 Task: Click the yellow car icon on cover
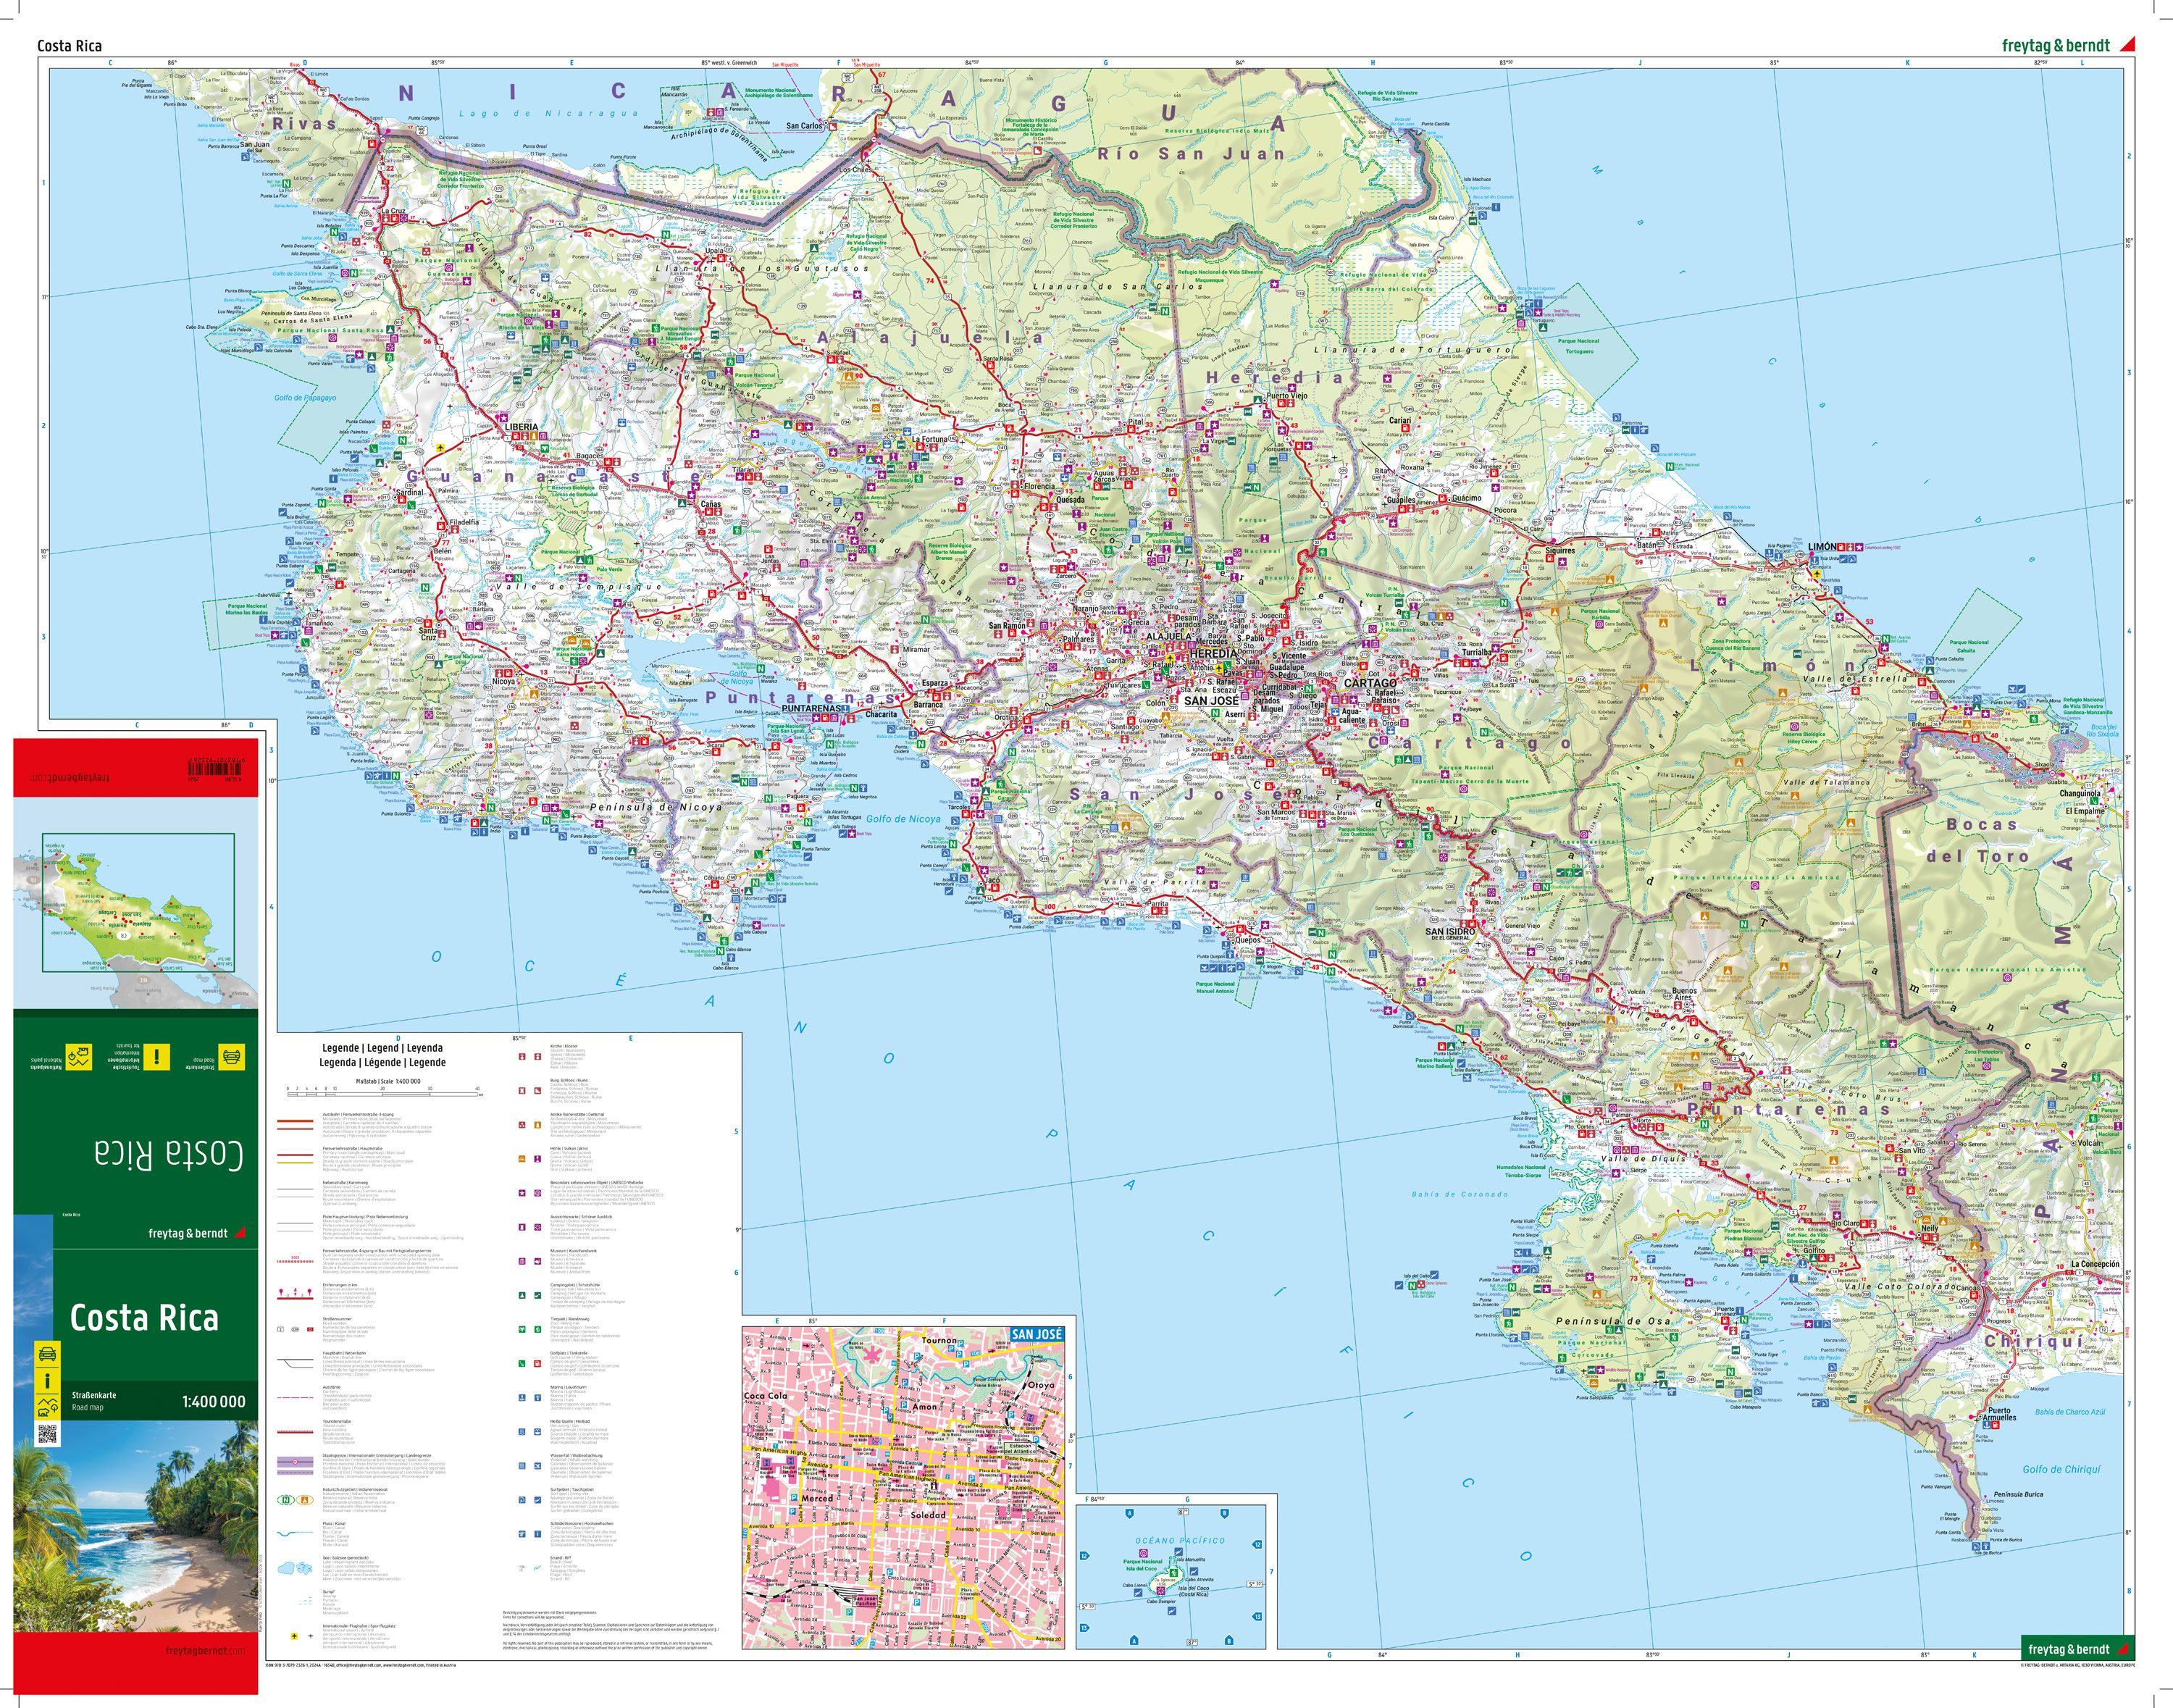click(x=46, y=1354)
